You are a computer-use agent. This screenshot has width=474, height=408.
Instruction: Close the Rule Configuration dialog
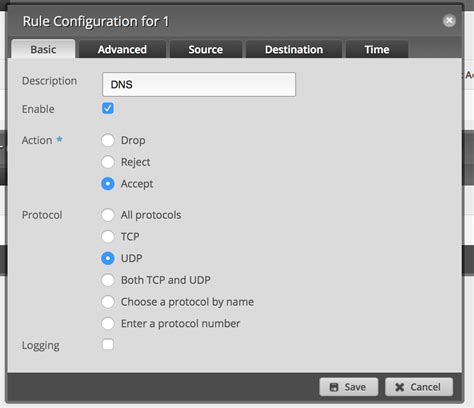449,21
